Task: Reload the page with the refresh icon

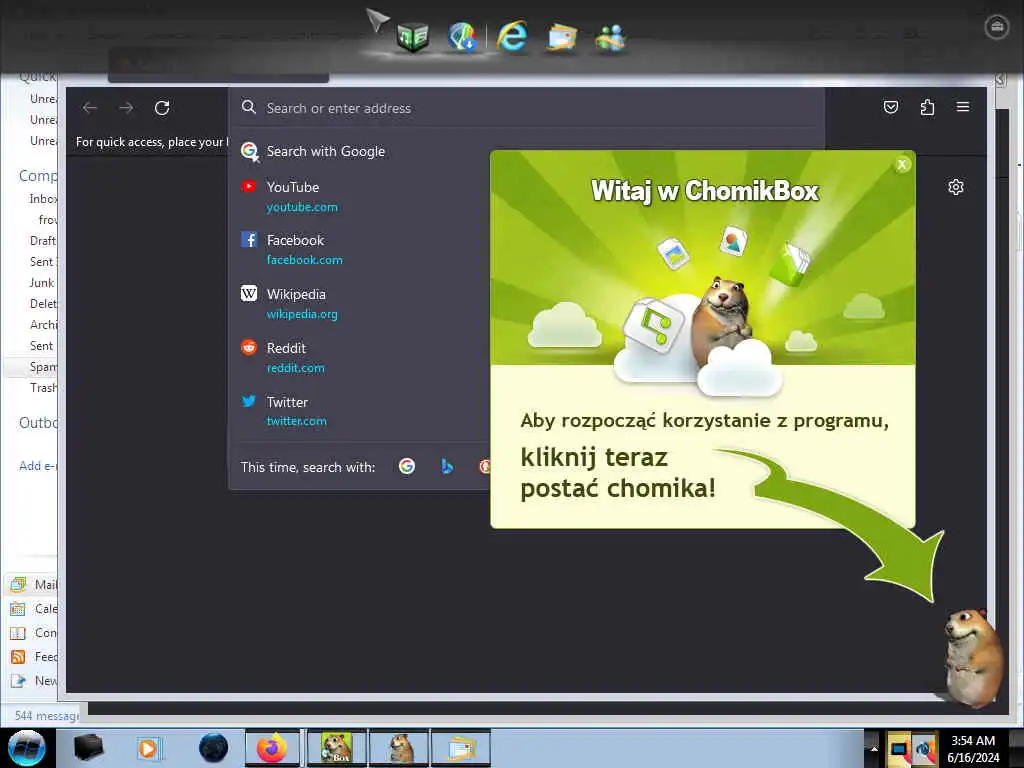Action: coord(162,108)
